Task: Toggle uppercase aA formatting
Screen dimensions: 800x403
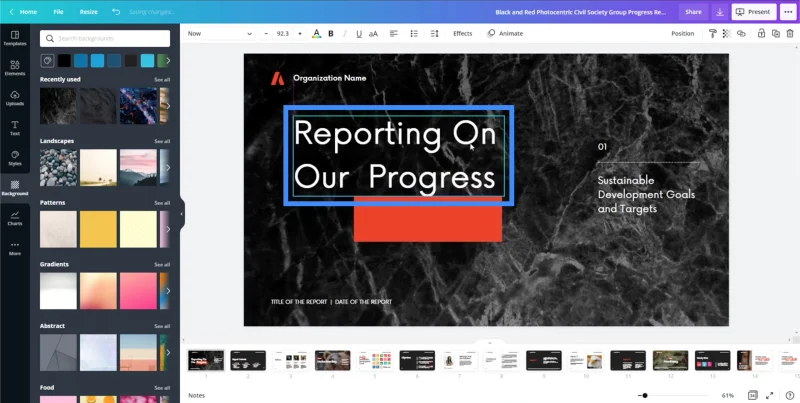Action: pos(373,34)
